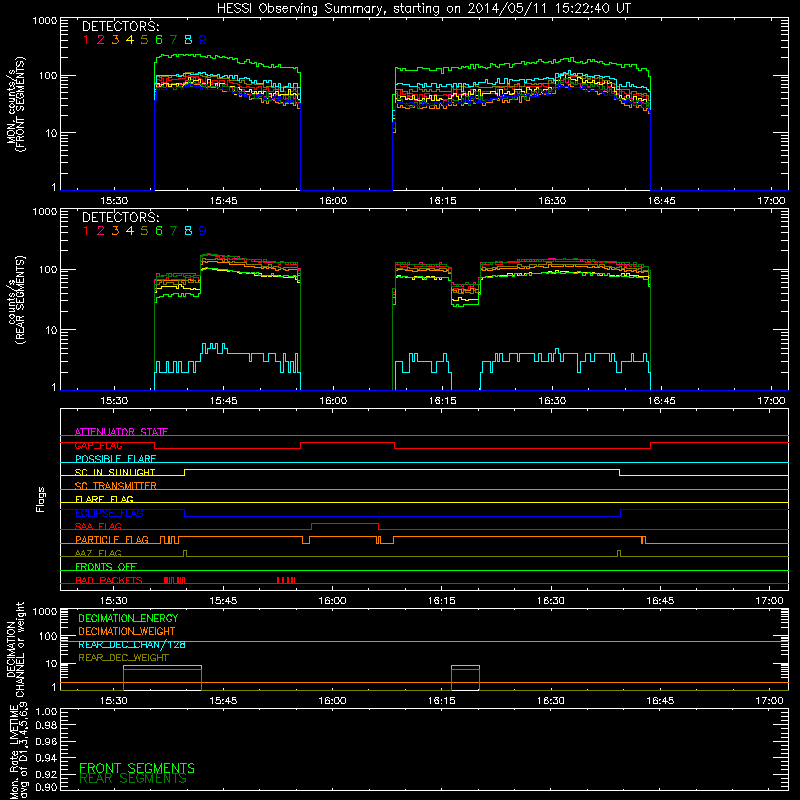
Task: Click the DECIMATION_ENERGY legend entry
Action: [x=128, y=618]
